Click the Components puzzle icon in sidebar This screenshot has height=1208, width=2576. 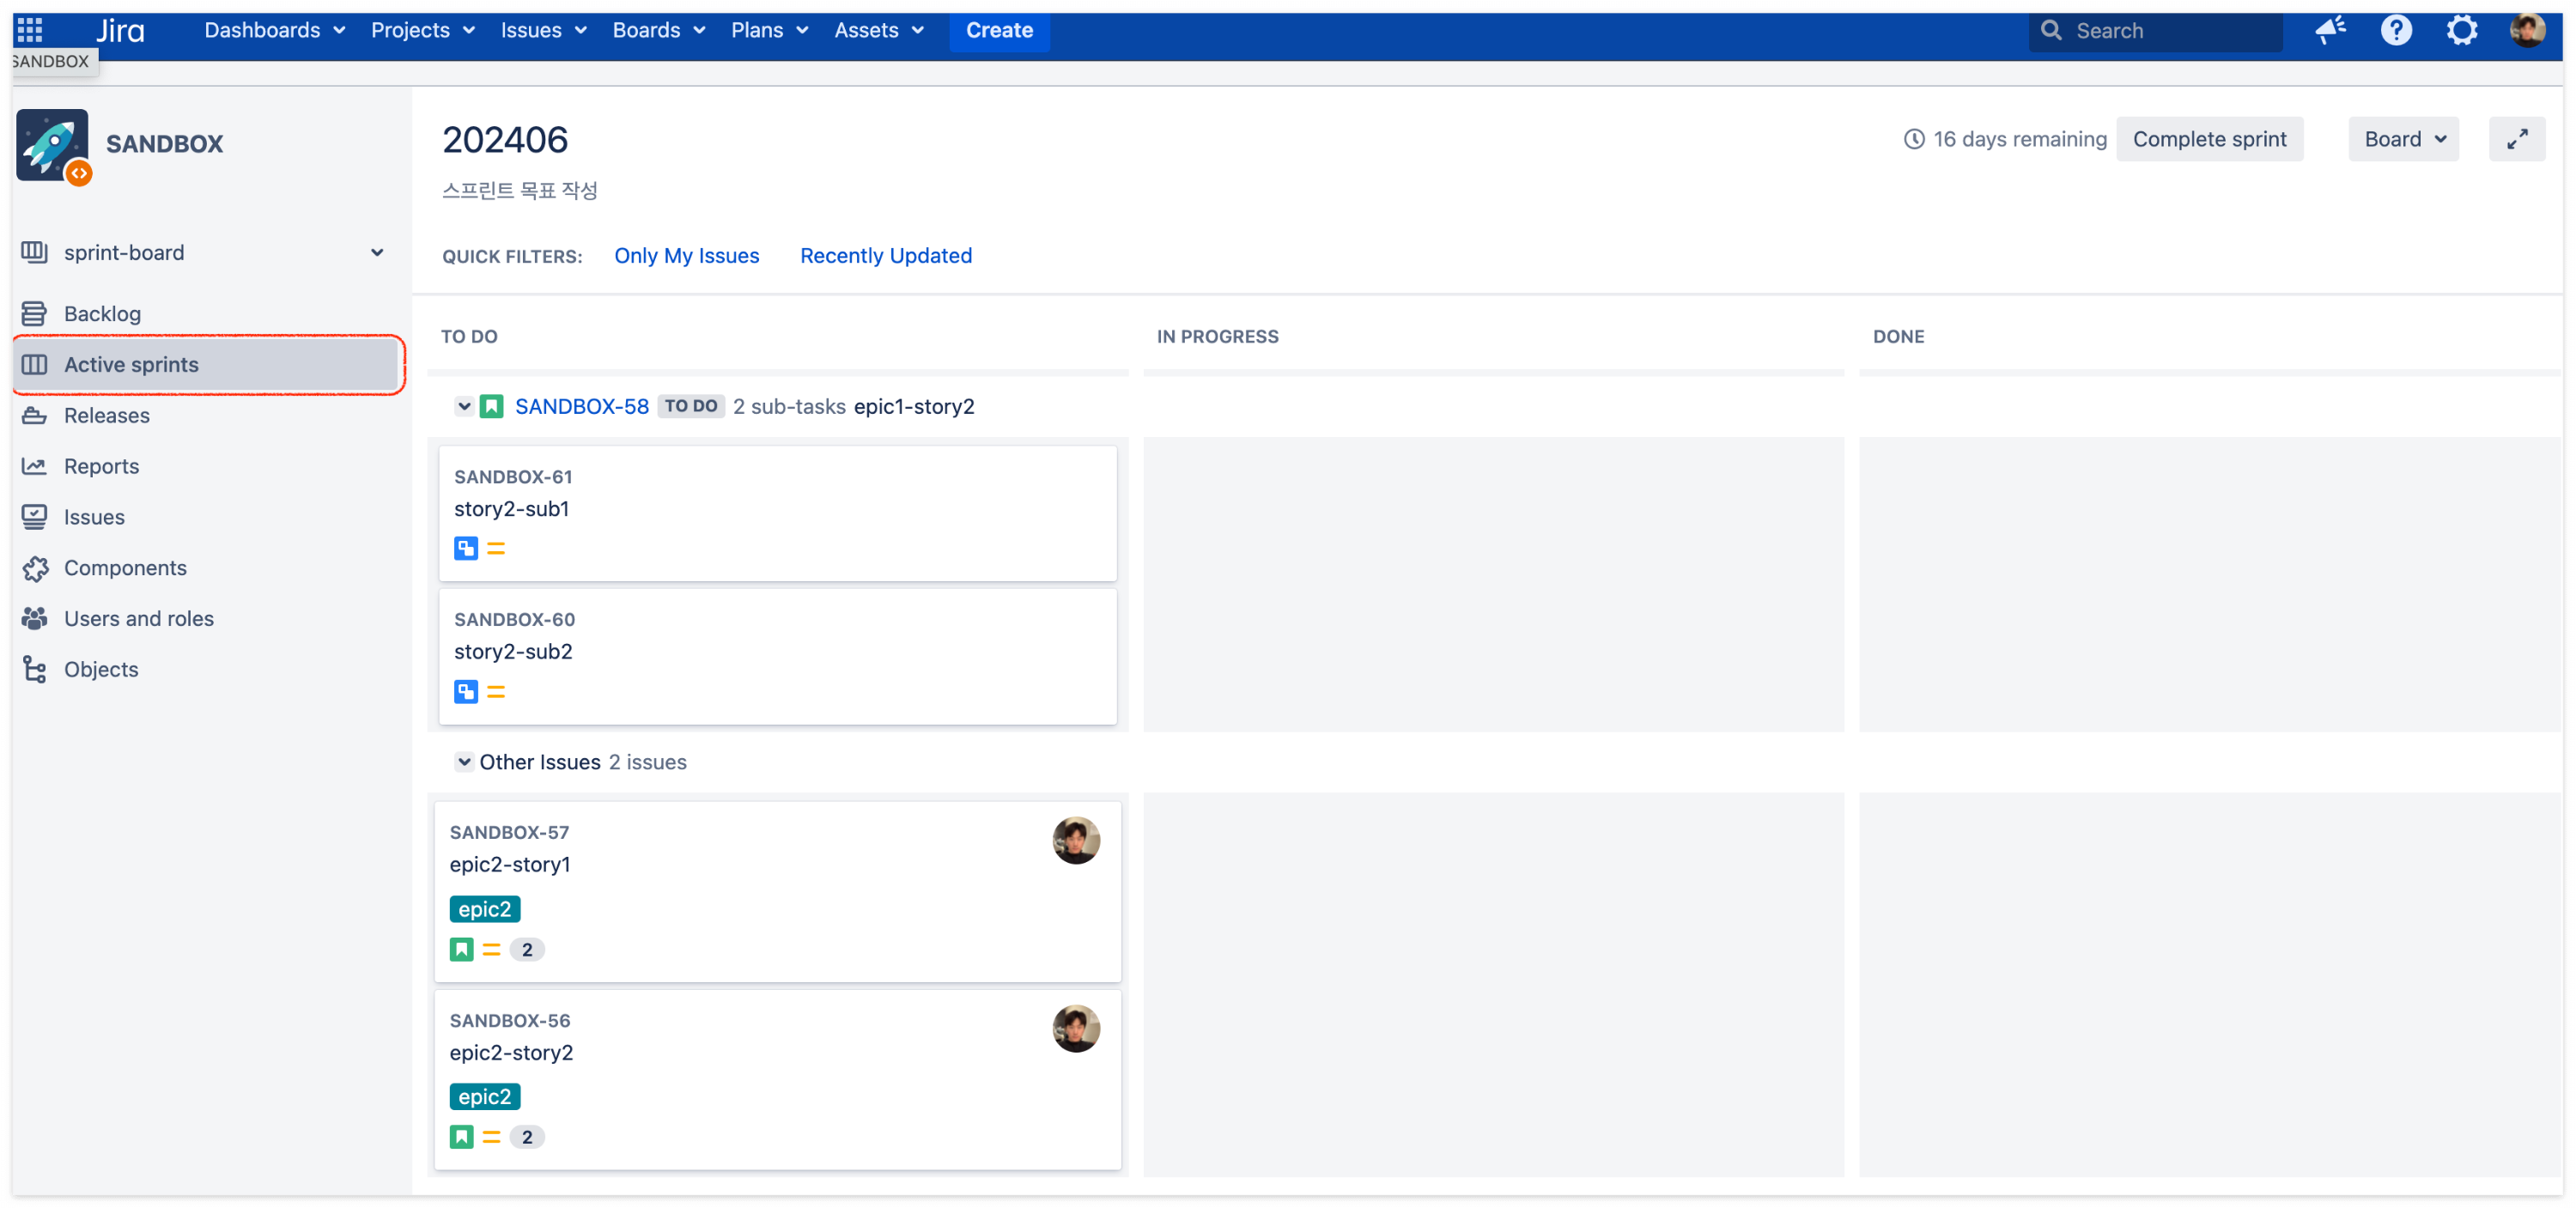35,568
